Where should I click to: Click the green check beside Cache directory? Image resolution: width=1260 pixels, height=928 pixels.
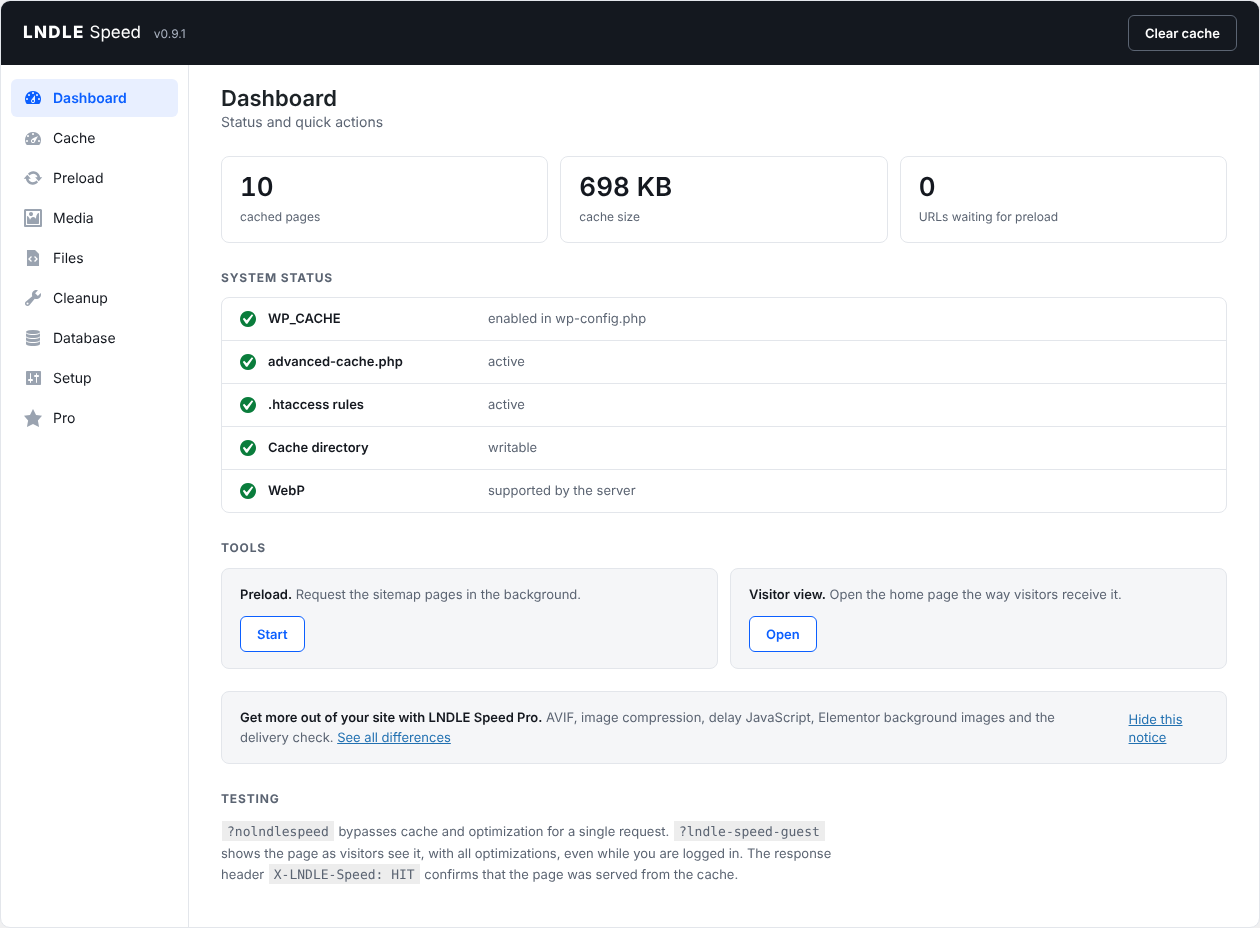[x=248, y=448]
